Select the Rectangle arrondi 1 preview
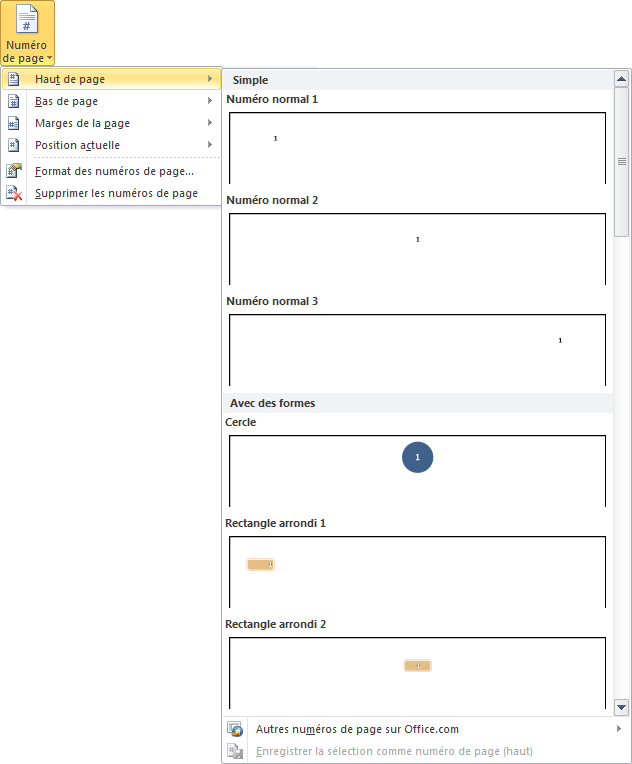Image resolution: width=632 pixels, height=764 pixels. click(x=417, y=571)
